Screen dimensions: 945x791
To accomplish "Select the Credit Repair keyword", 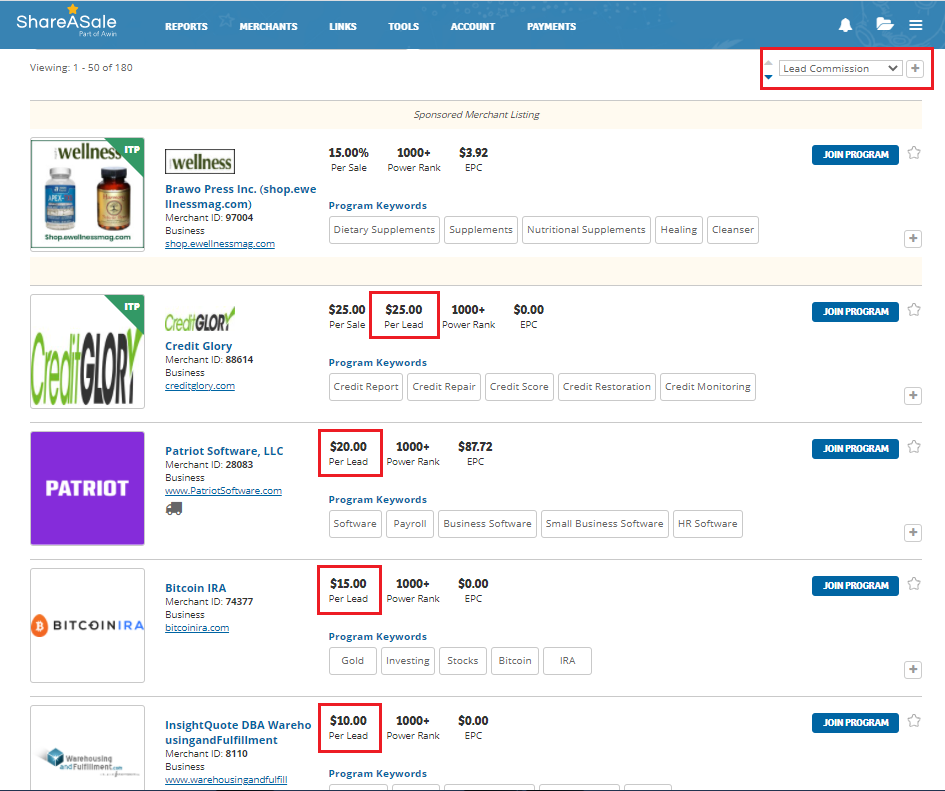I will [x=444, y=386].
